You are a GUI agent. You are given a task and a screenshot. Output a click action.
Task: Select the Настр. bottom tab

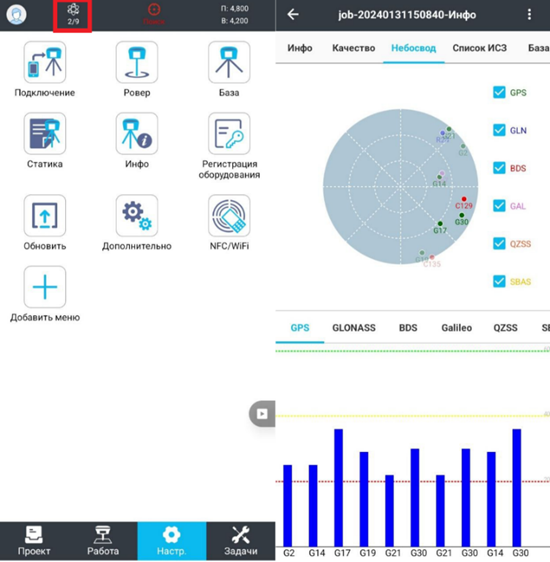(172, 541)
